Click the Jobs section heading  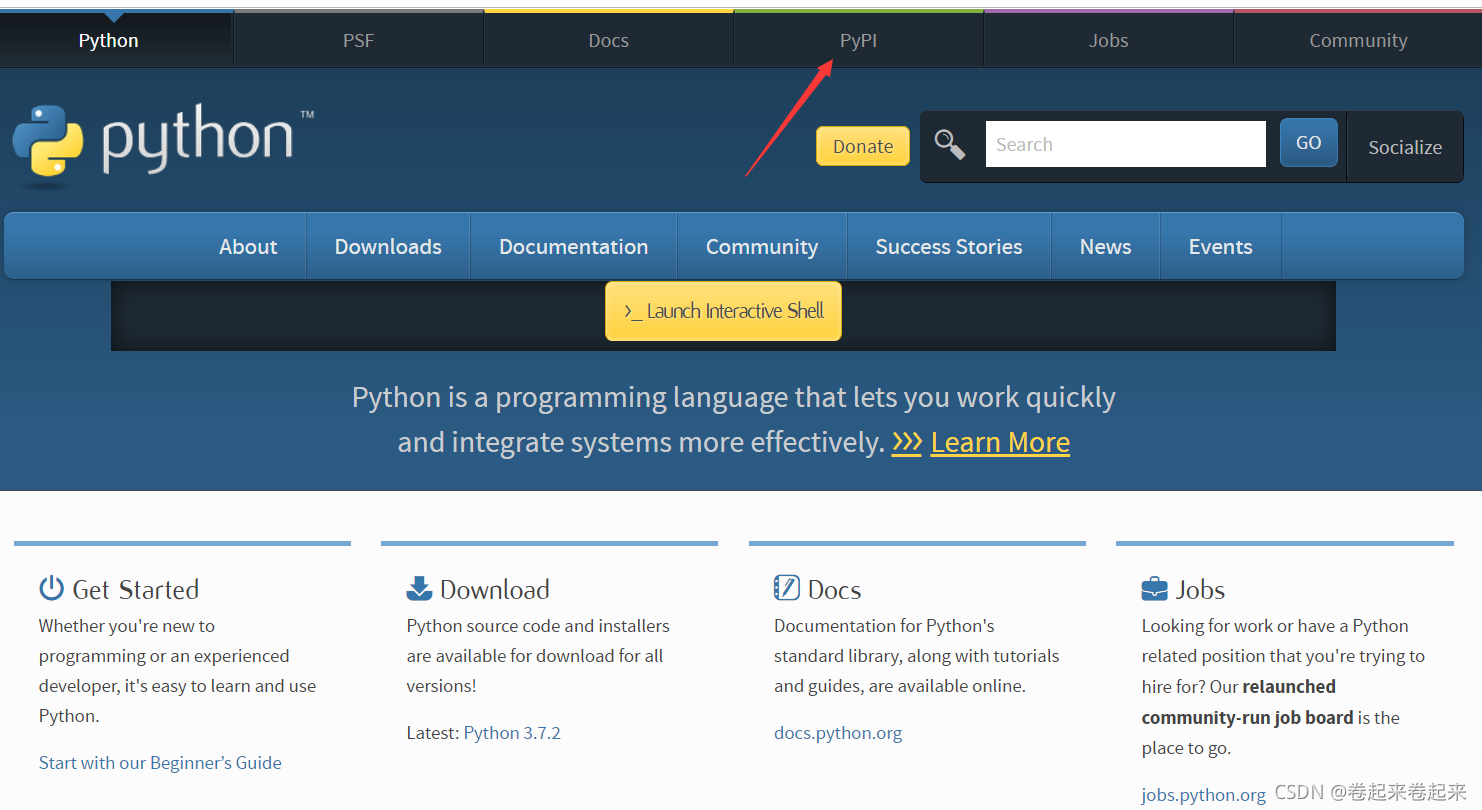click(x=1200, y=590)
